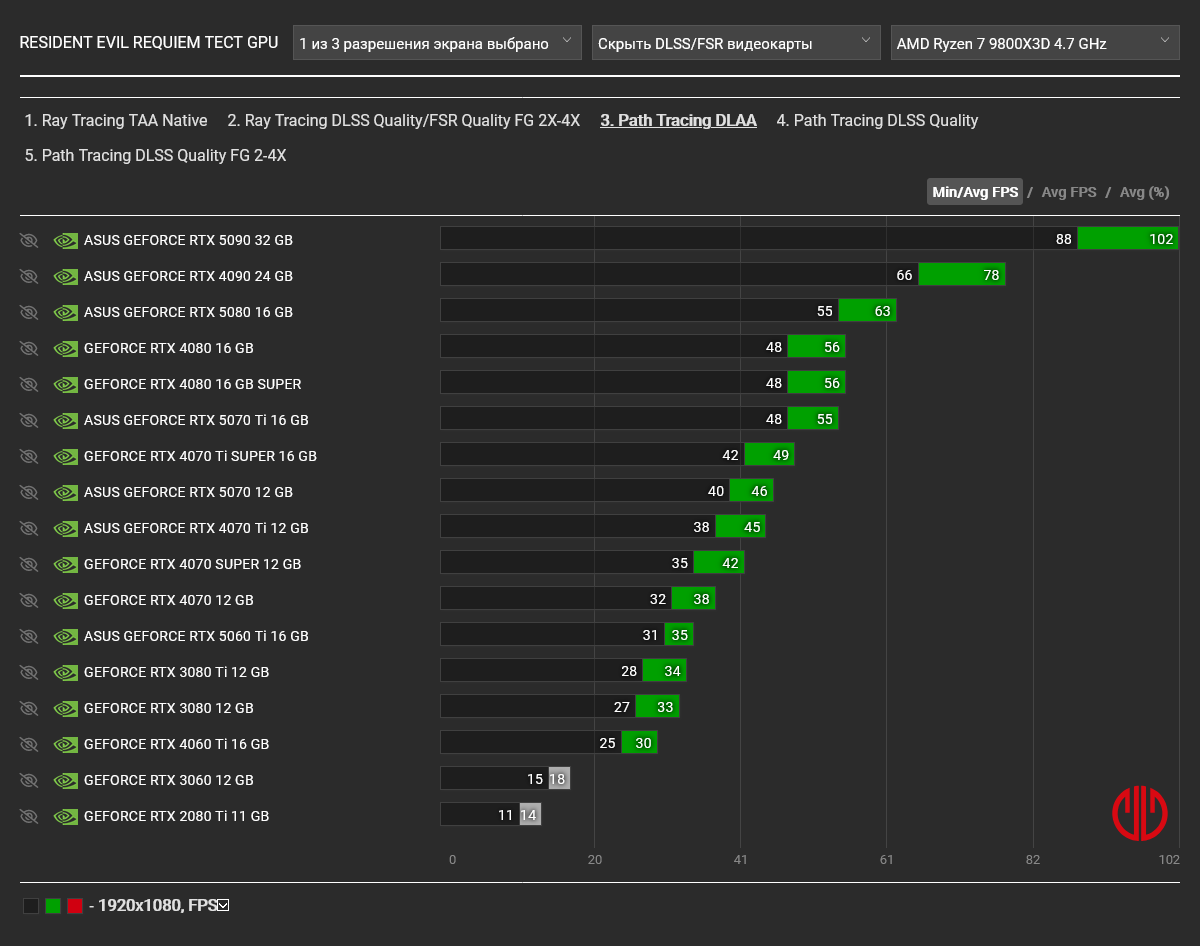The height and width of the screenshot is (946, 1200).
Task: Toggle visibility of ASUS RTX 5080 16 GB
Action: coord(28,312)
